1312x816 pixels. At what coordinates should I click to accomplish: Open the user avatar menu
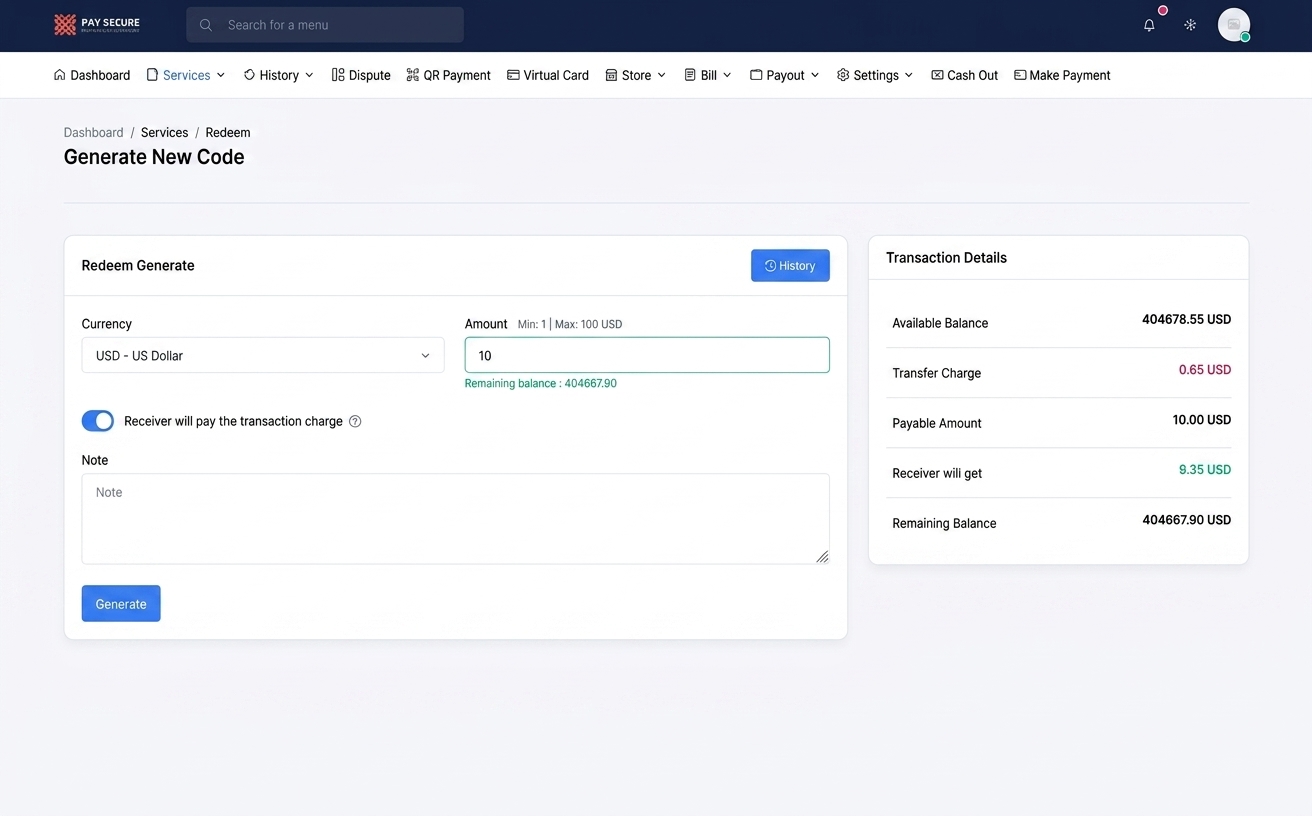click(1234, 25)
